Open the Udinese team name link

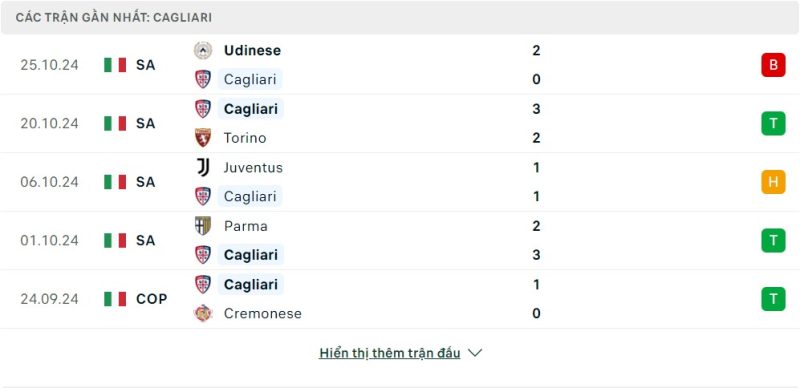point(252,51)
